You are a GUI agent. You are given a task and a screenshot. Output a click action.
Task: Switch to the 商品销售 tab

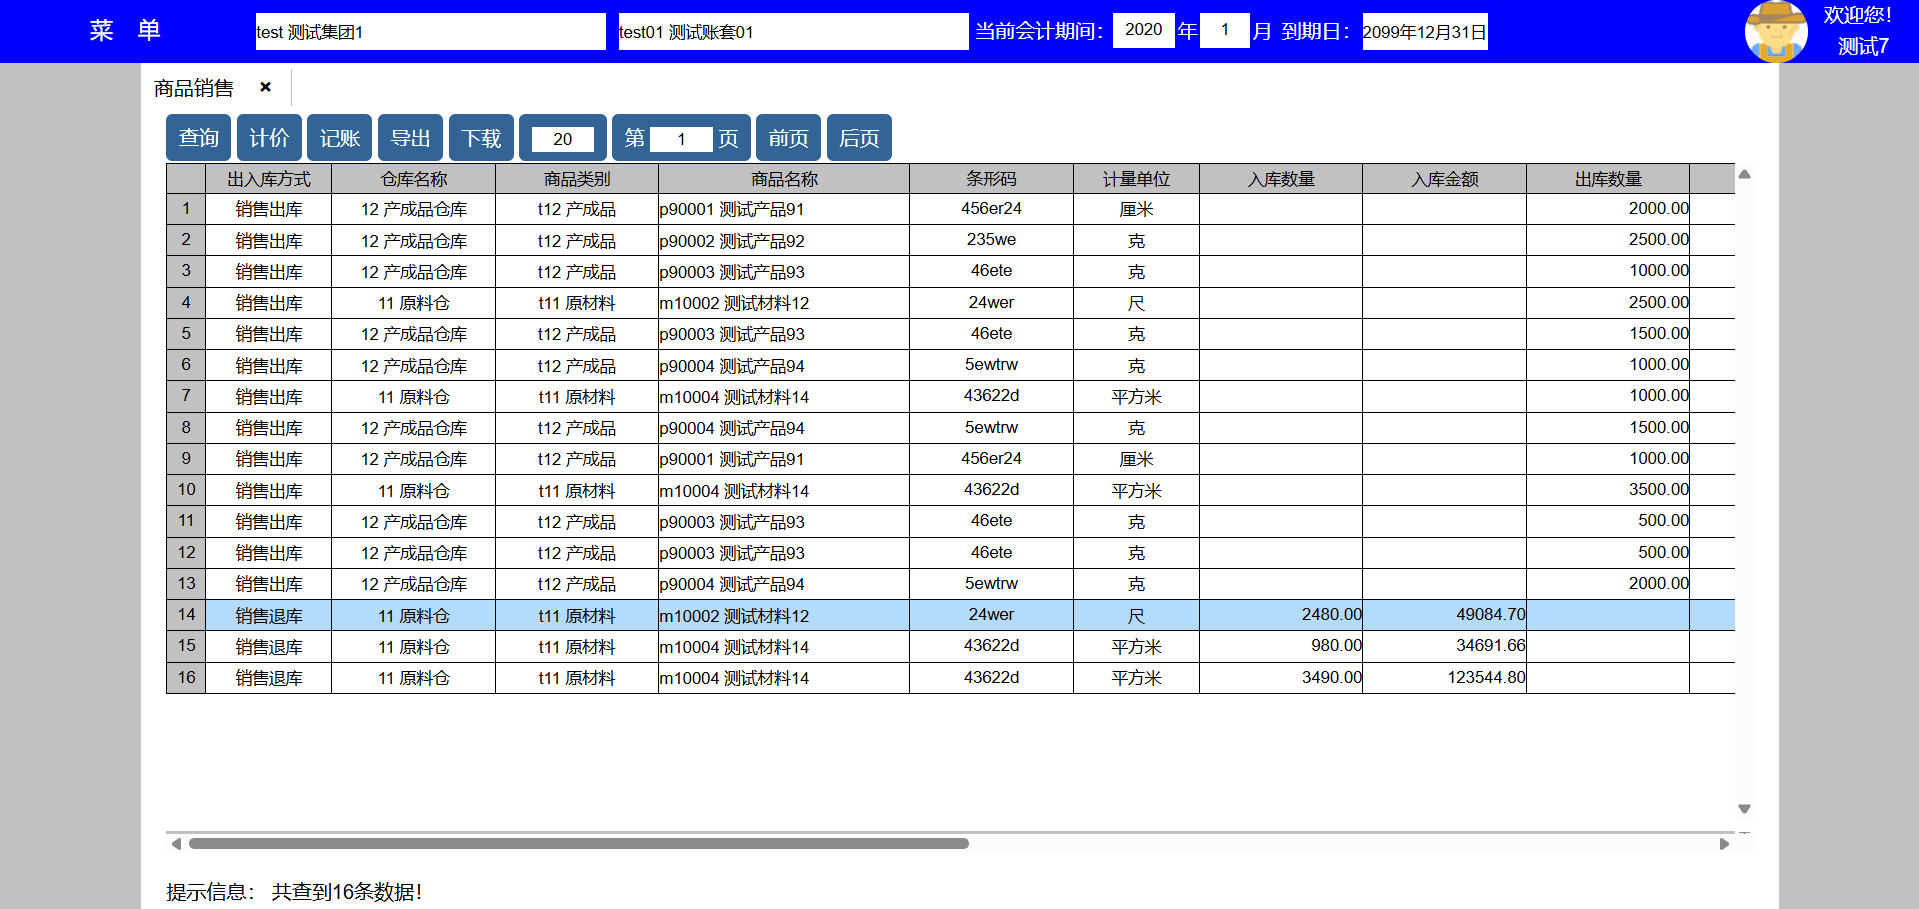point(194,88)
